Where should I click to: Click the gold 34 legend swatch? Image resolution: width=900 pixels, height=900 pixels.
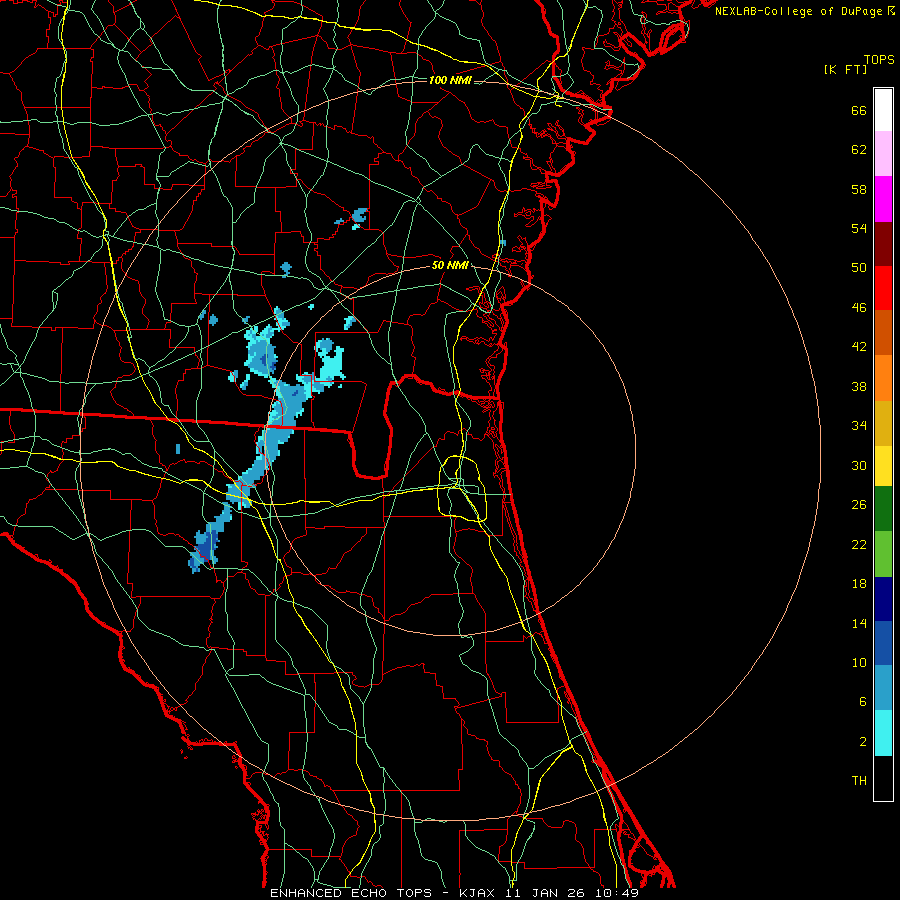point(883,423)
